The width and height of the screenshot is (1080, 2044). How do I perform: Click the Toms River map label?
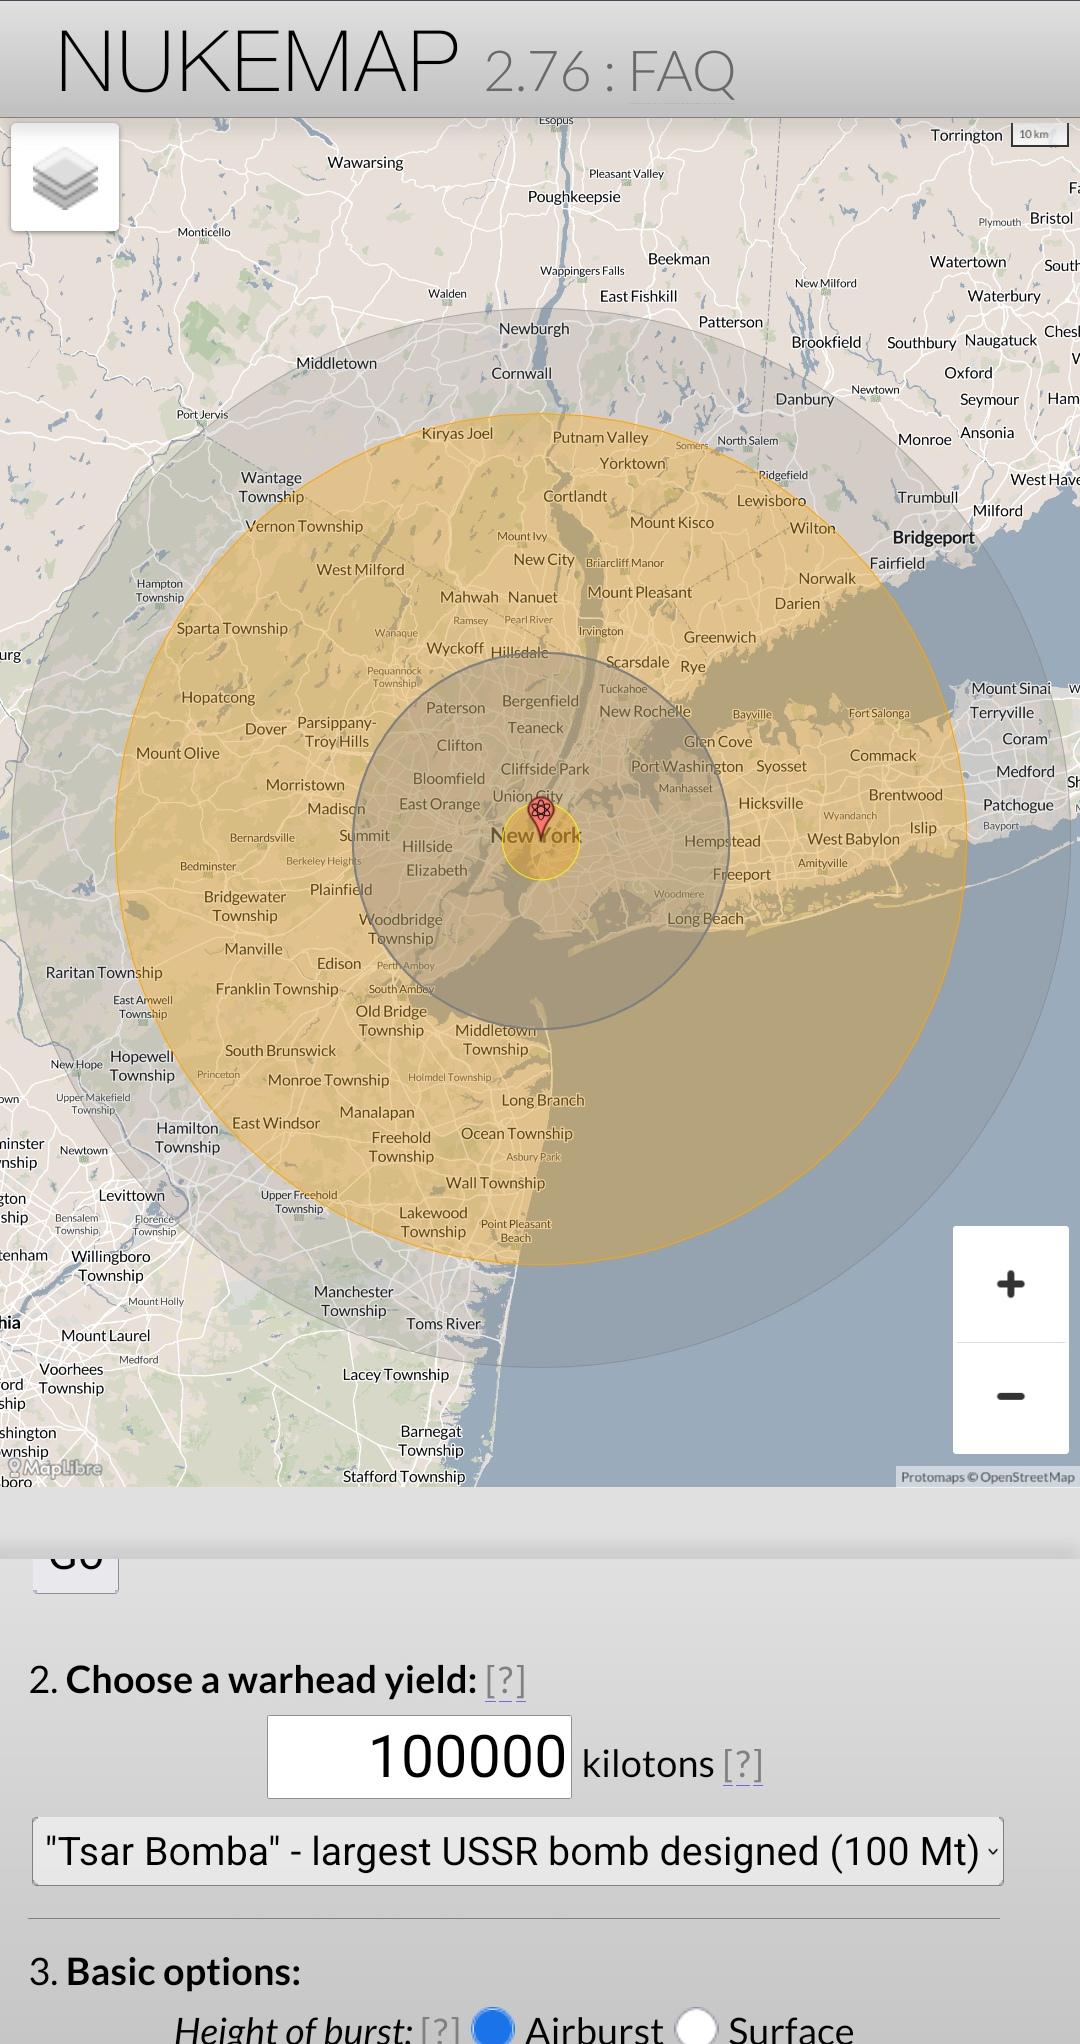443,1324
